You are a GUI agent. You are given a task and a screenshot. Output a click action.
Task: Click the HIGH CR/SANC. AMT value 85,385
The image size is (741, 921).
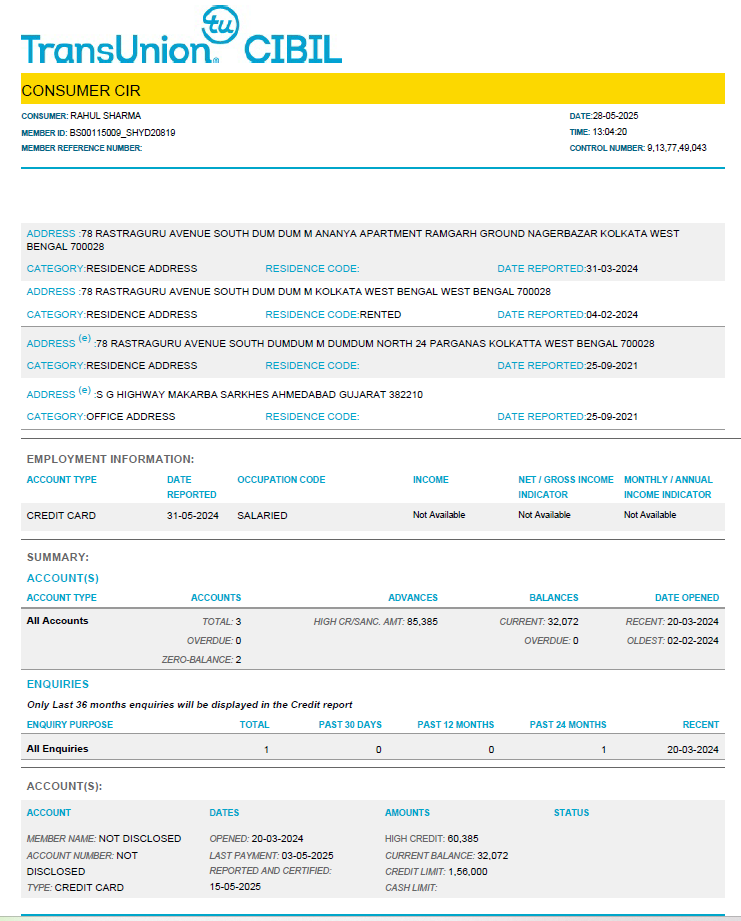418,621
